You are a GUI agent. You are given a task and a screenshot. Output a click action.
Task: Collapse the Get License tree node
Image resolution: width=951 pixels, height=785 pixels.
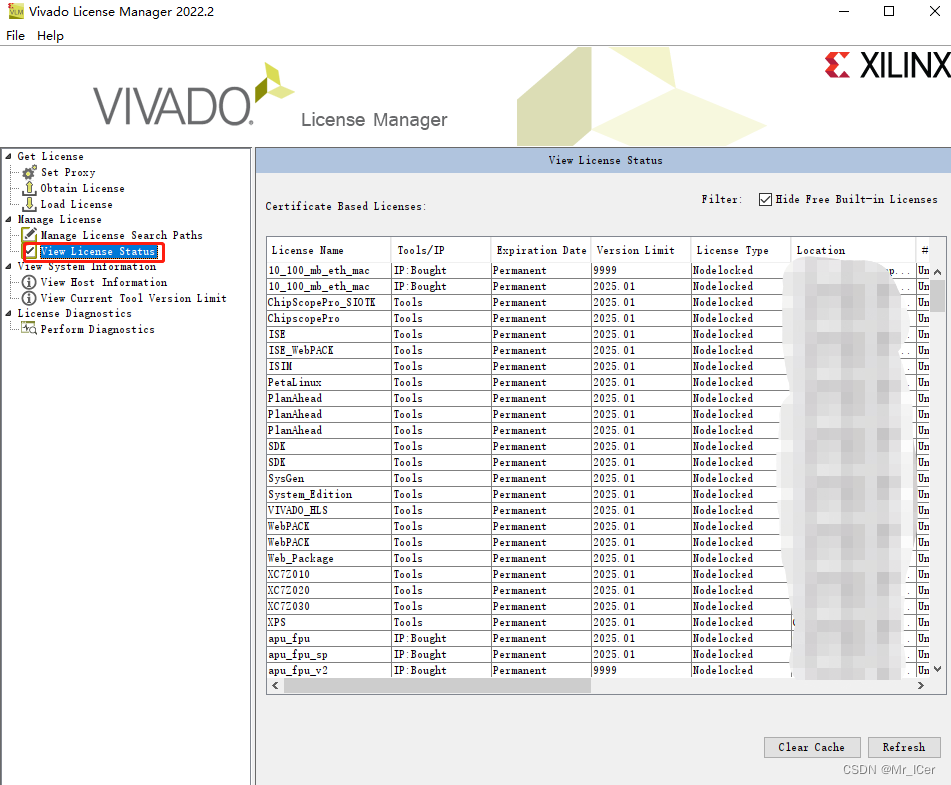[8, 157]
